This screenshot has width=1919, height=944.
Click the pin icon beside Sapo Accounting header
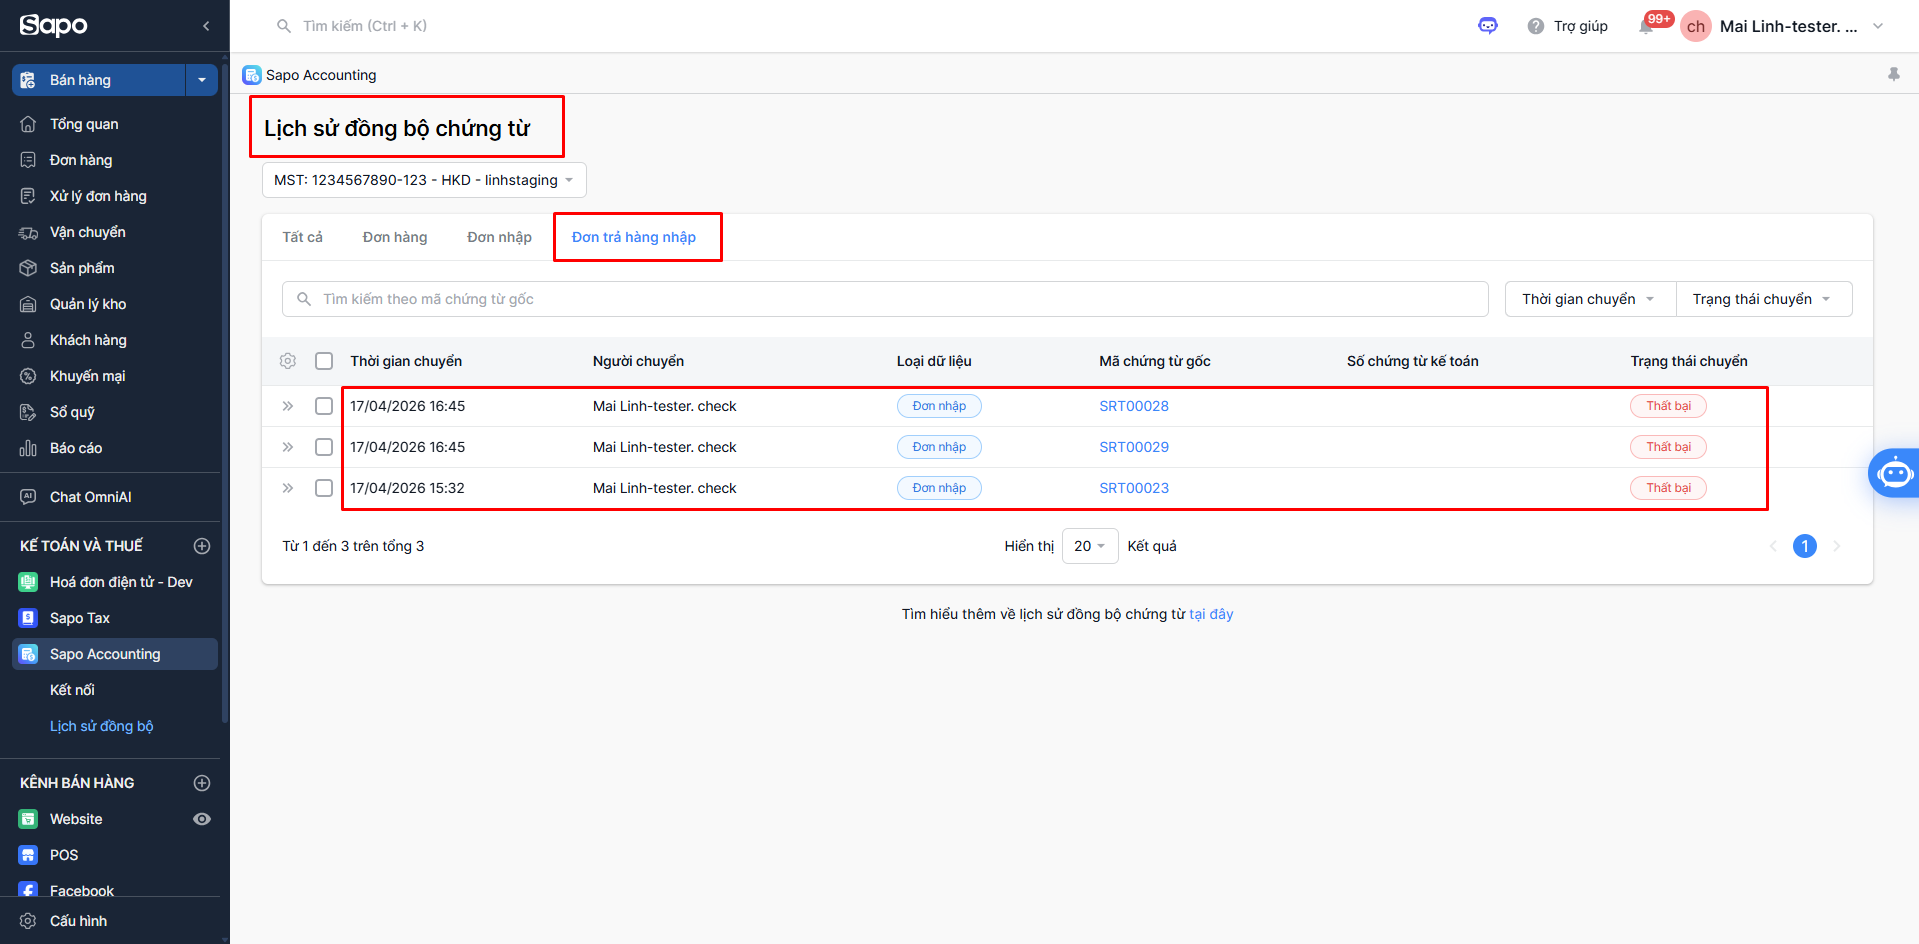tap(1893, 75)
